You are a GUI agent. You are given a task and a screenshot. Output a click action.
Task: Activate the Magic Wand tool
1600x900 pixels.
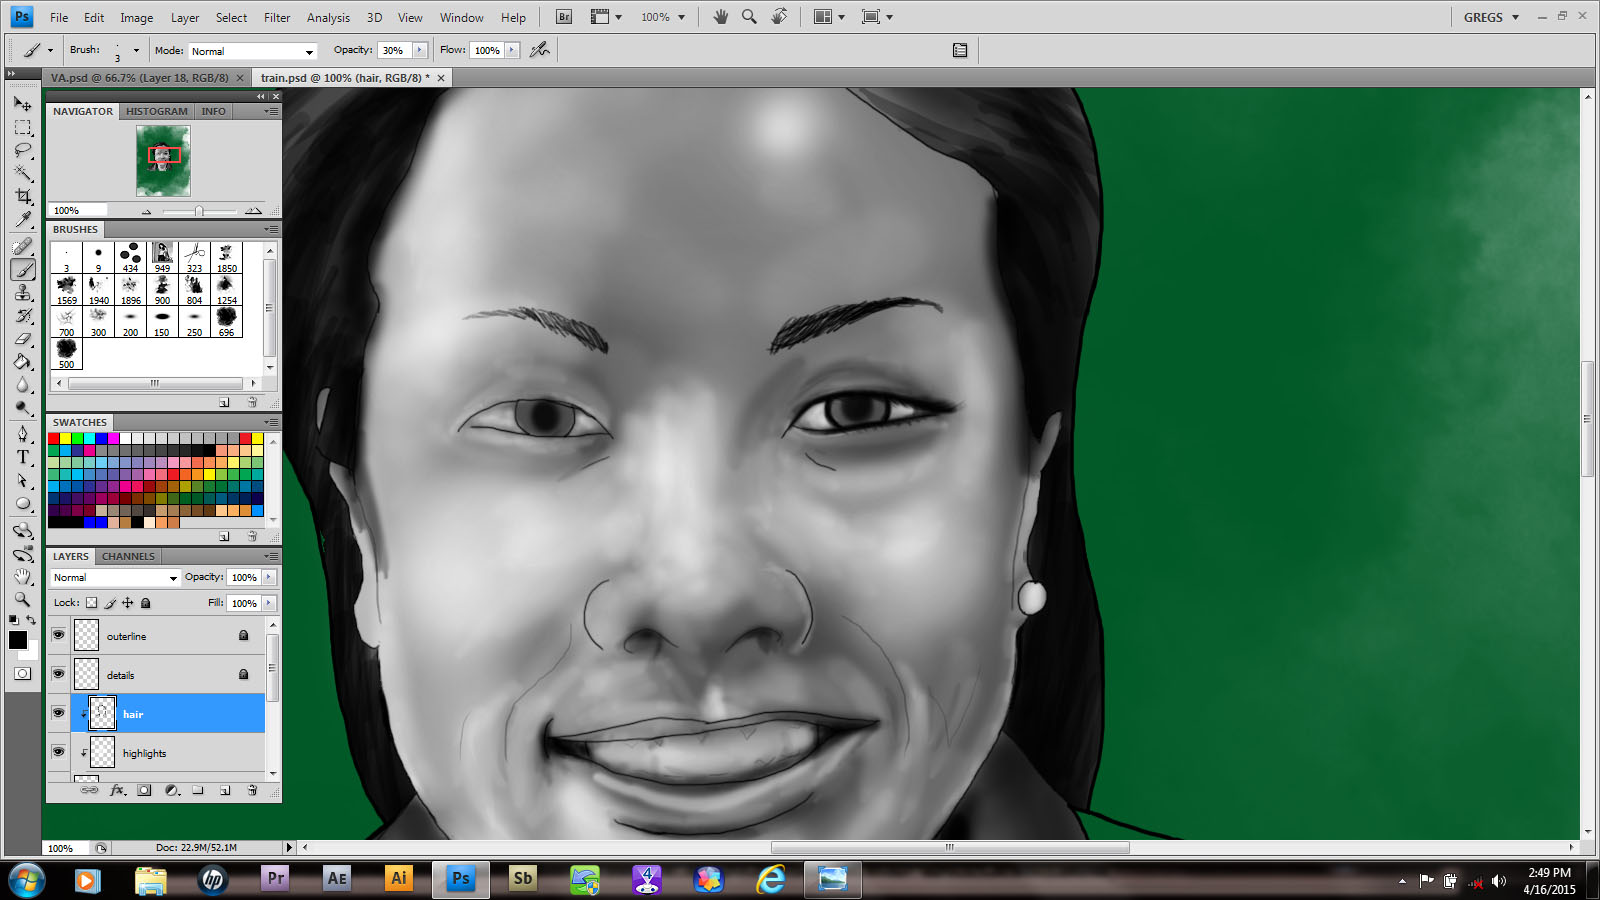[23, 173]
